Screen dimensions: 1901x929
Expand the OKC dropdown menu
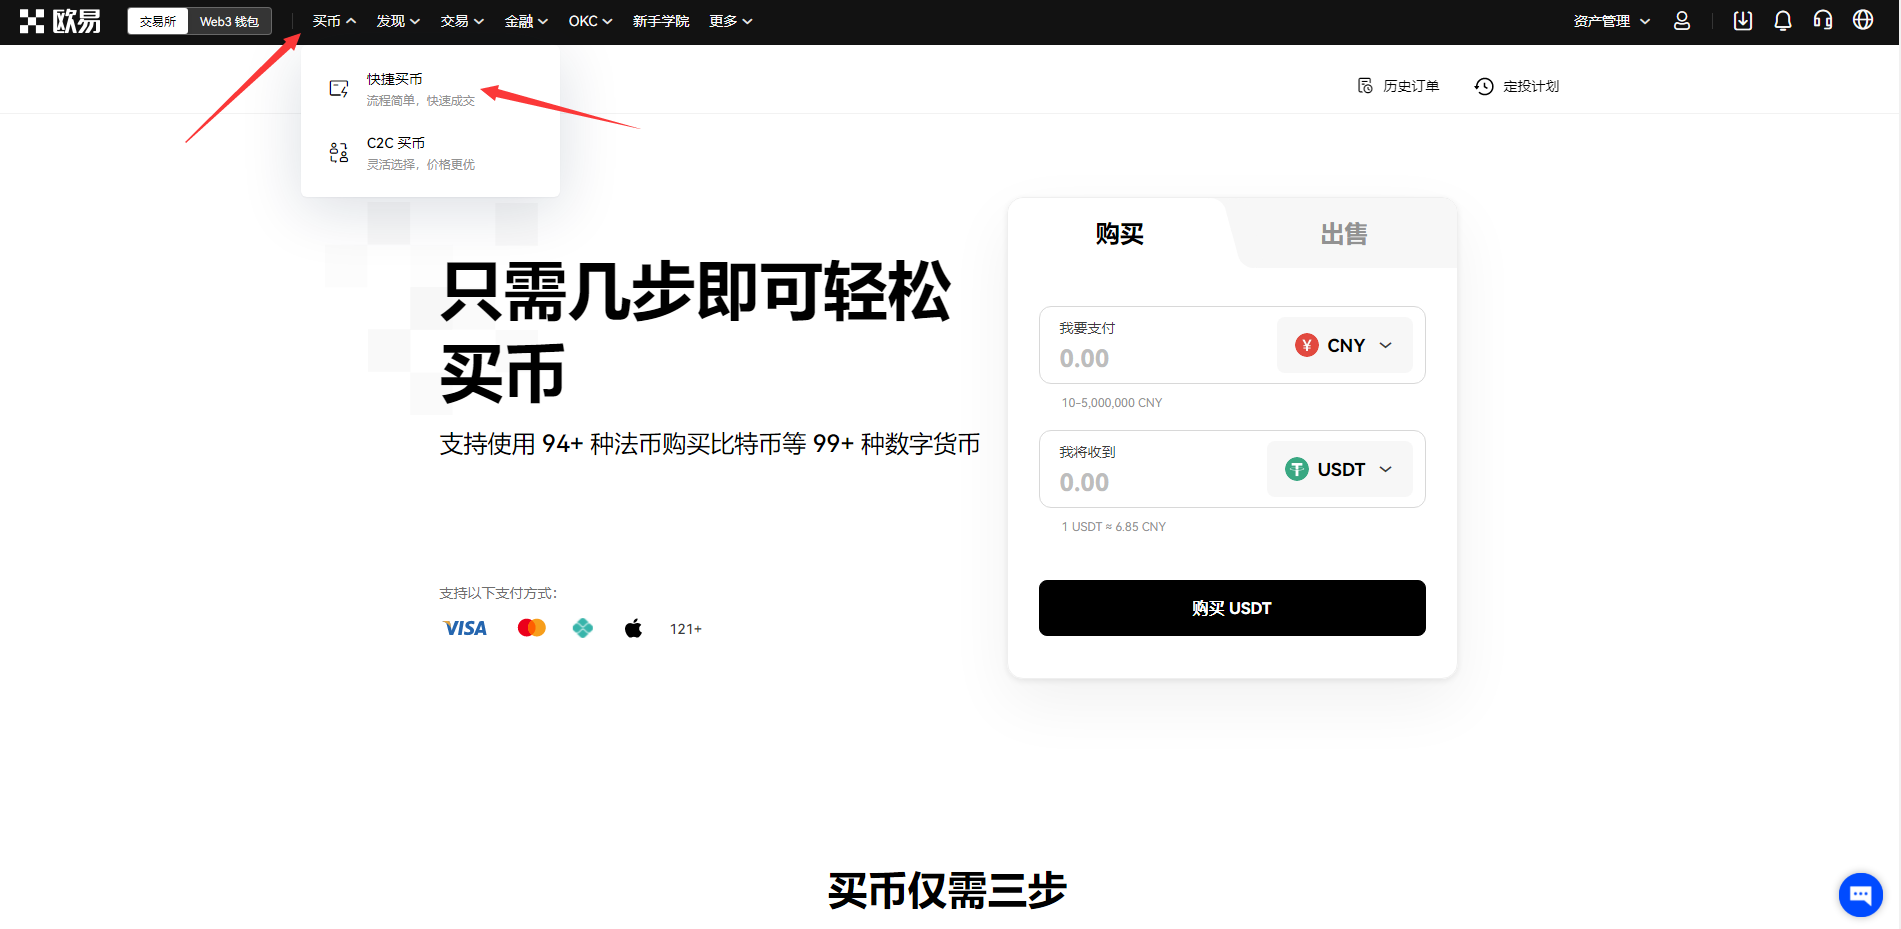[590, 21]
